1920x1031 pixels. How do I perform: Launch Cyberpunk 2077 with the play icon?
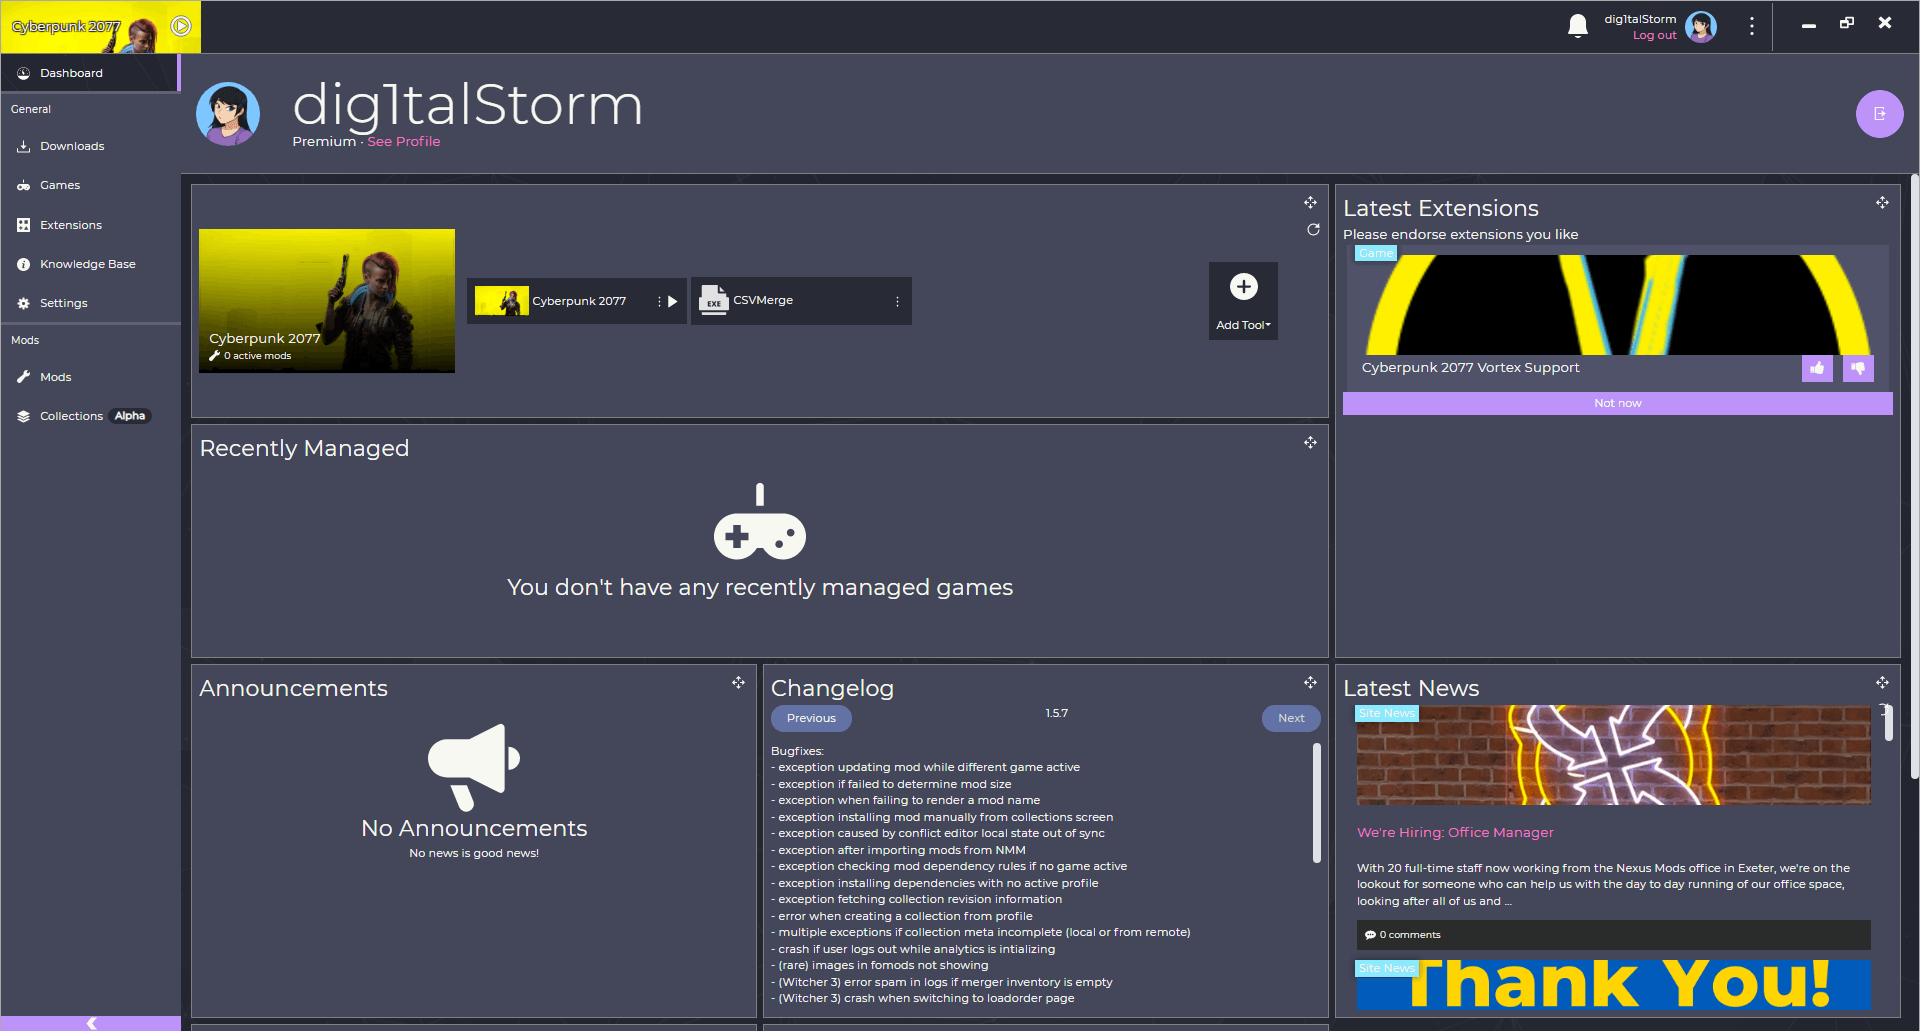(x=672, y=300)
